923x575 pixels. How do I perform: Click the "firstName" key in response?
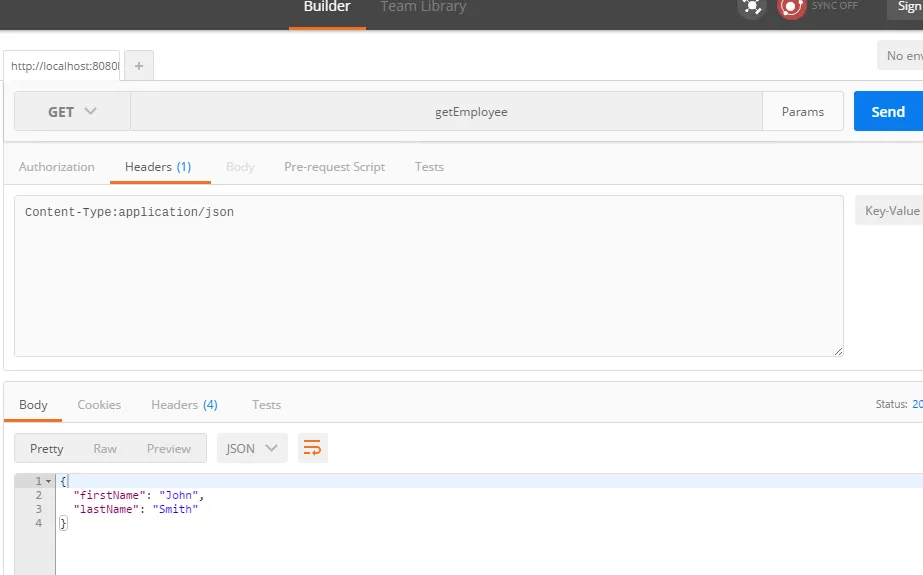[109, 495]
